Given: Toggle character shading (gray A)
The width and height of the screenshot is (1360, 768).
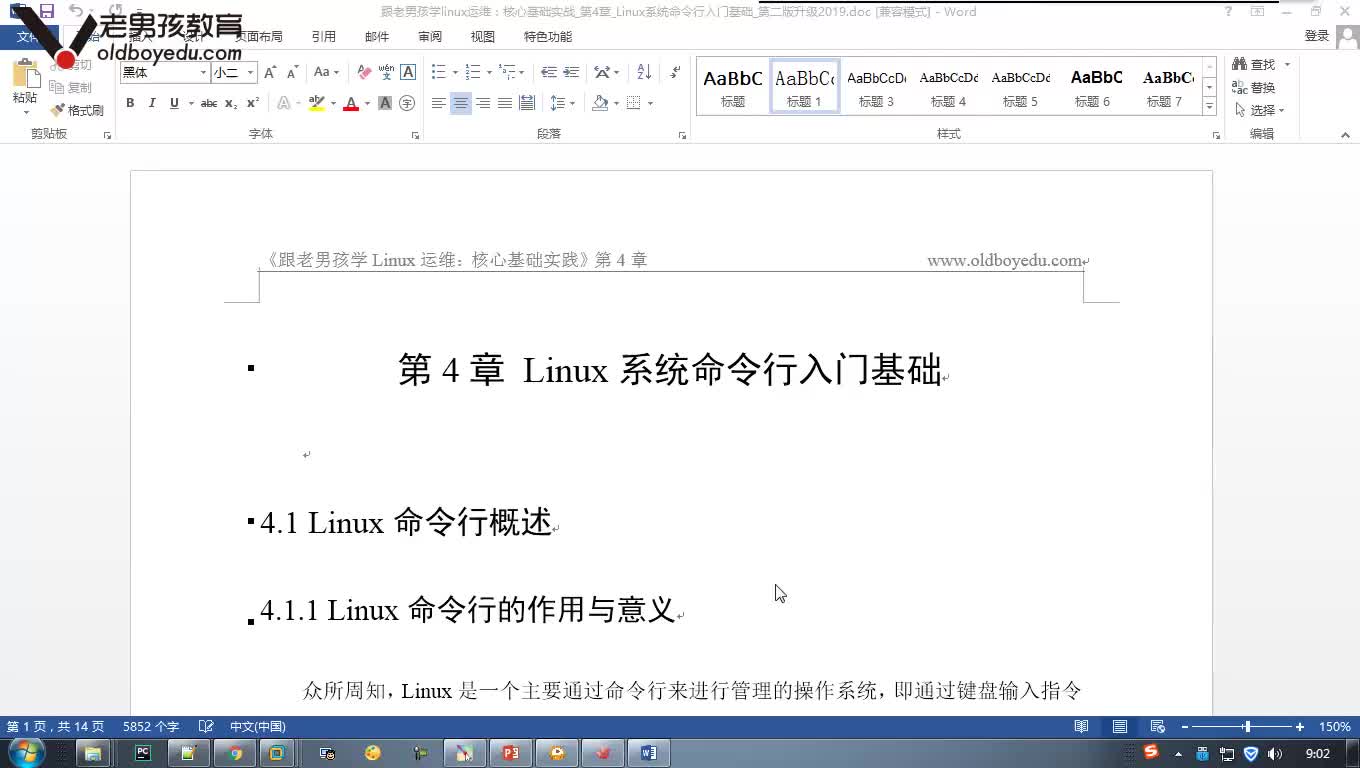Looking at the screenshot, I should tap(385, 103).
